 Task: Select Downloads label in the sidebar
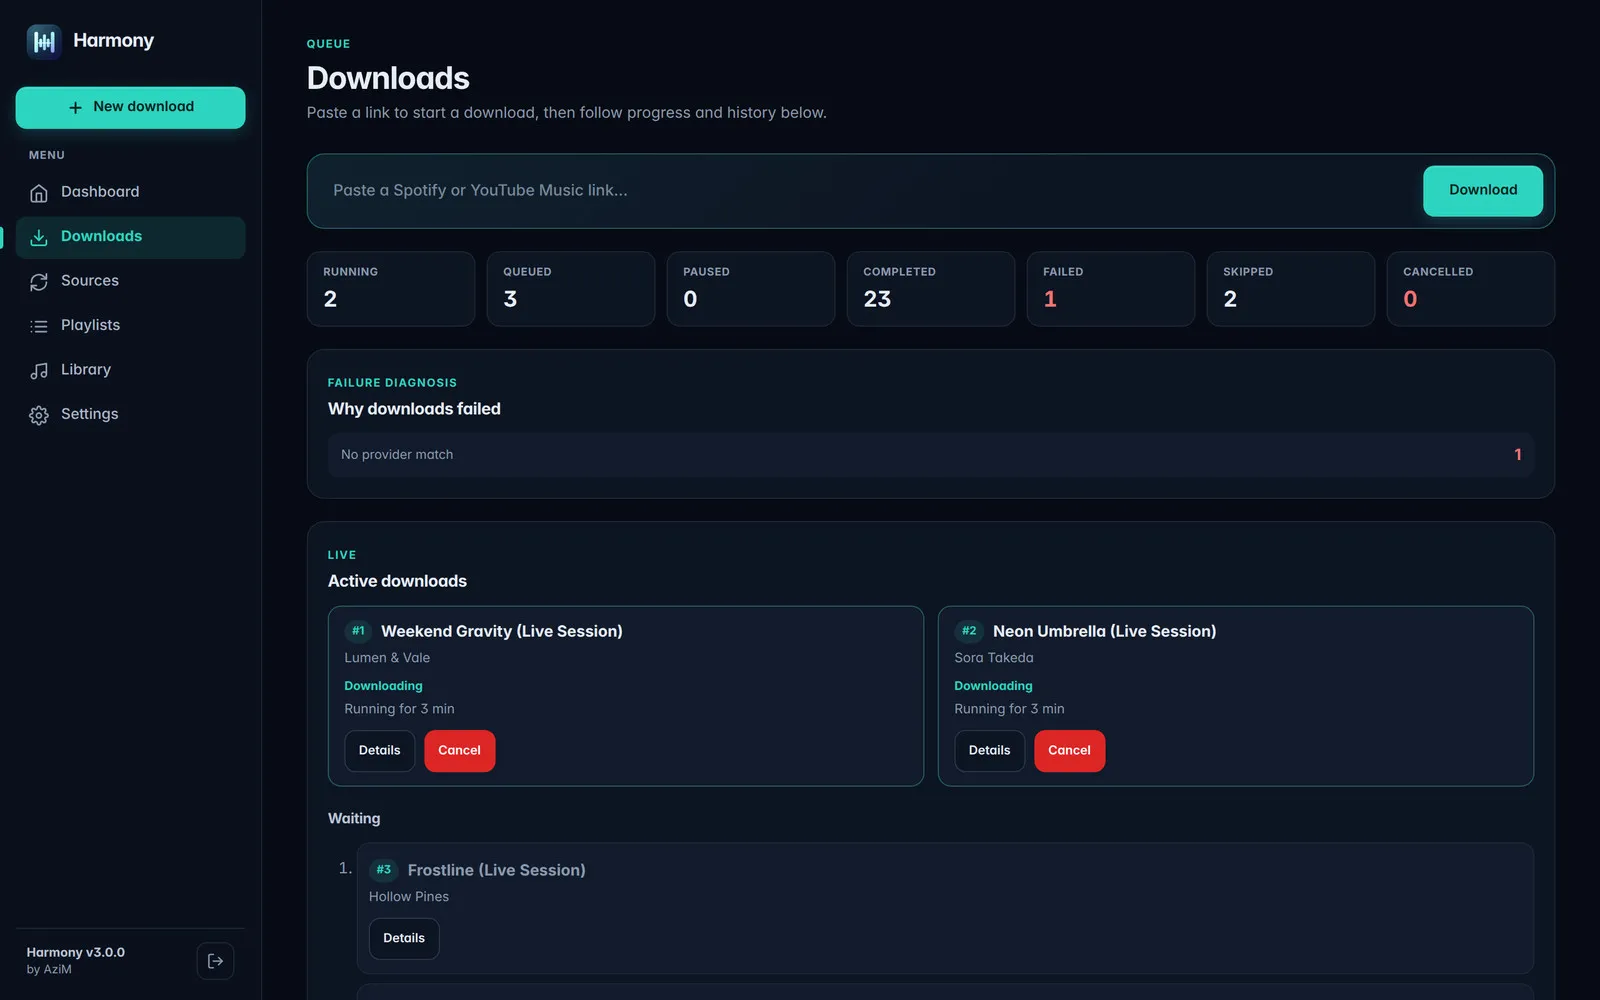(101, 236)
